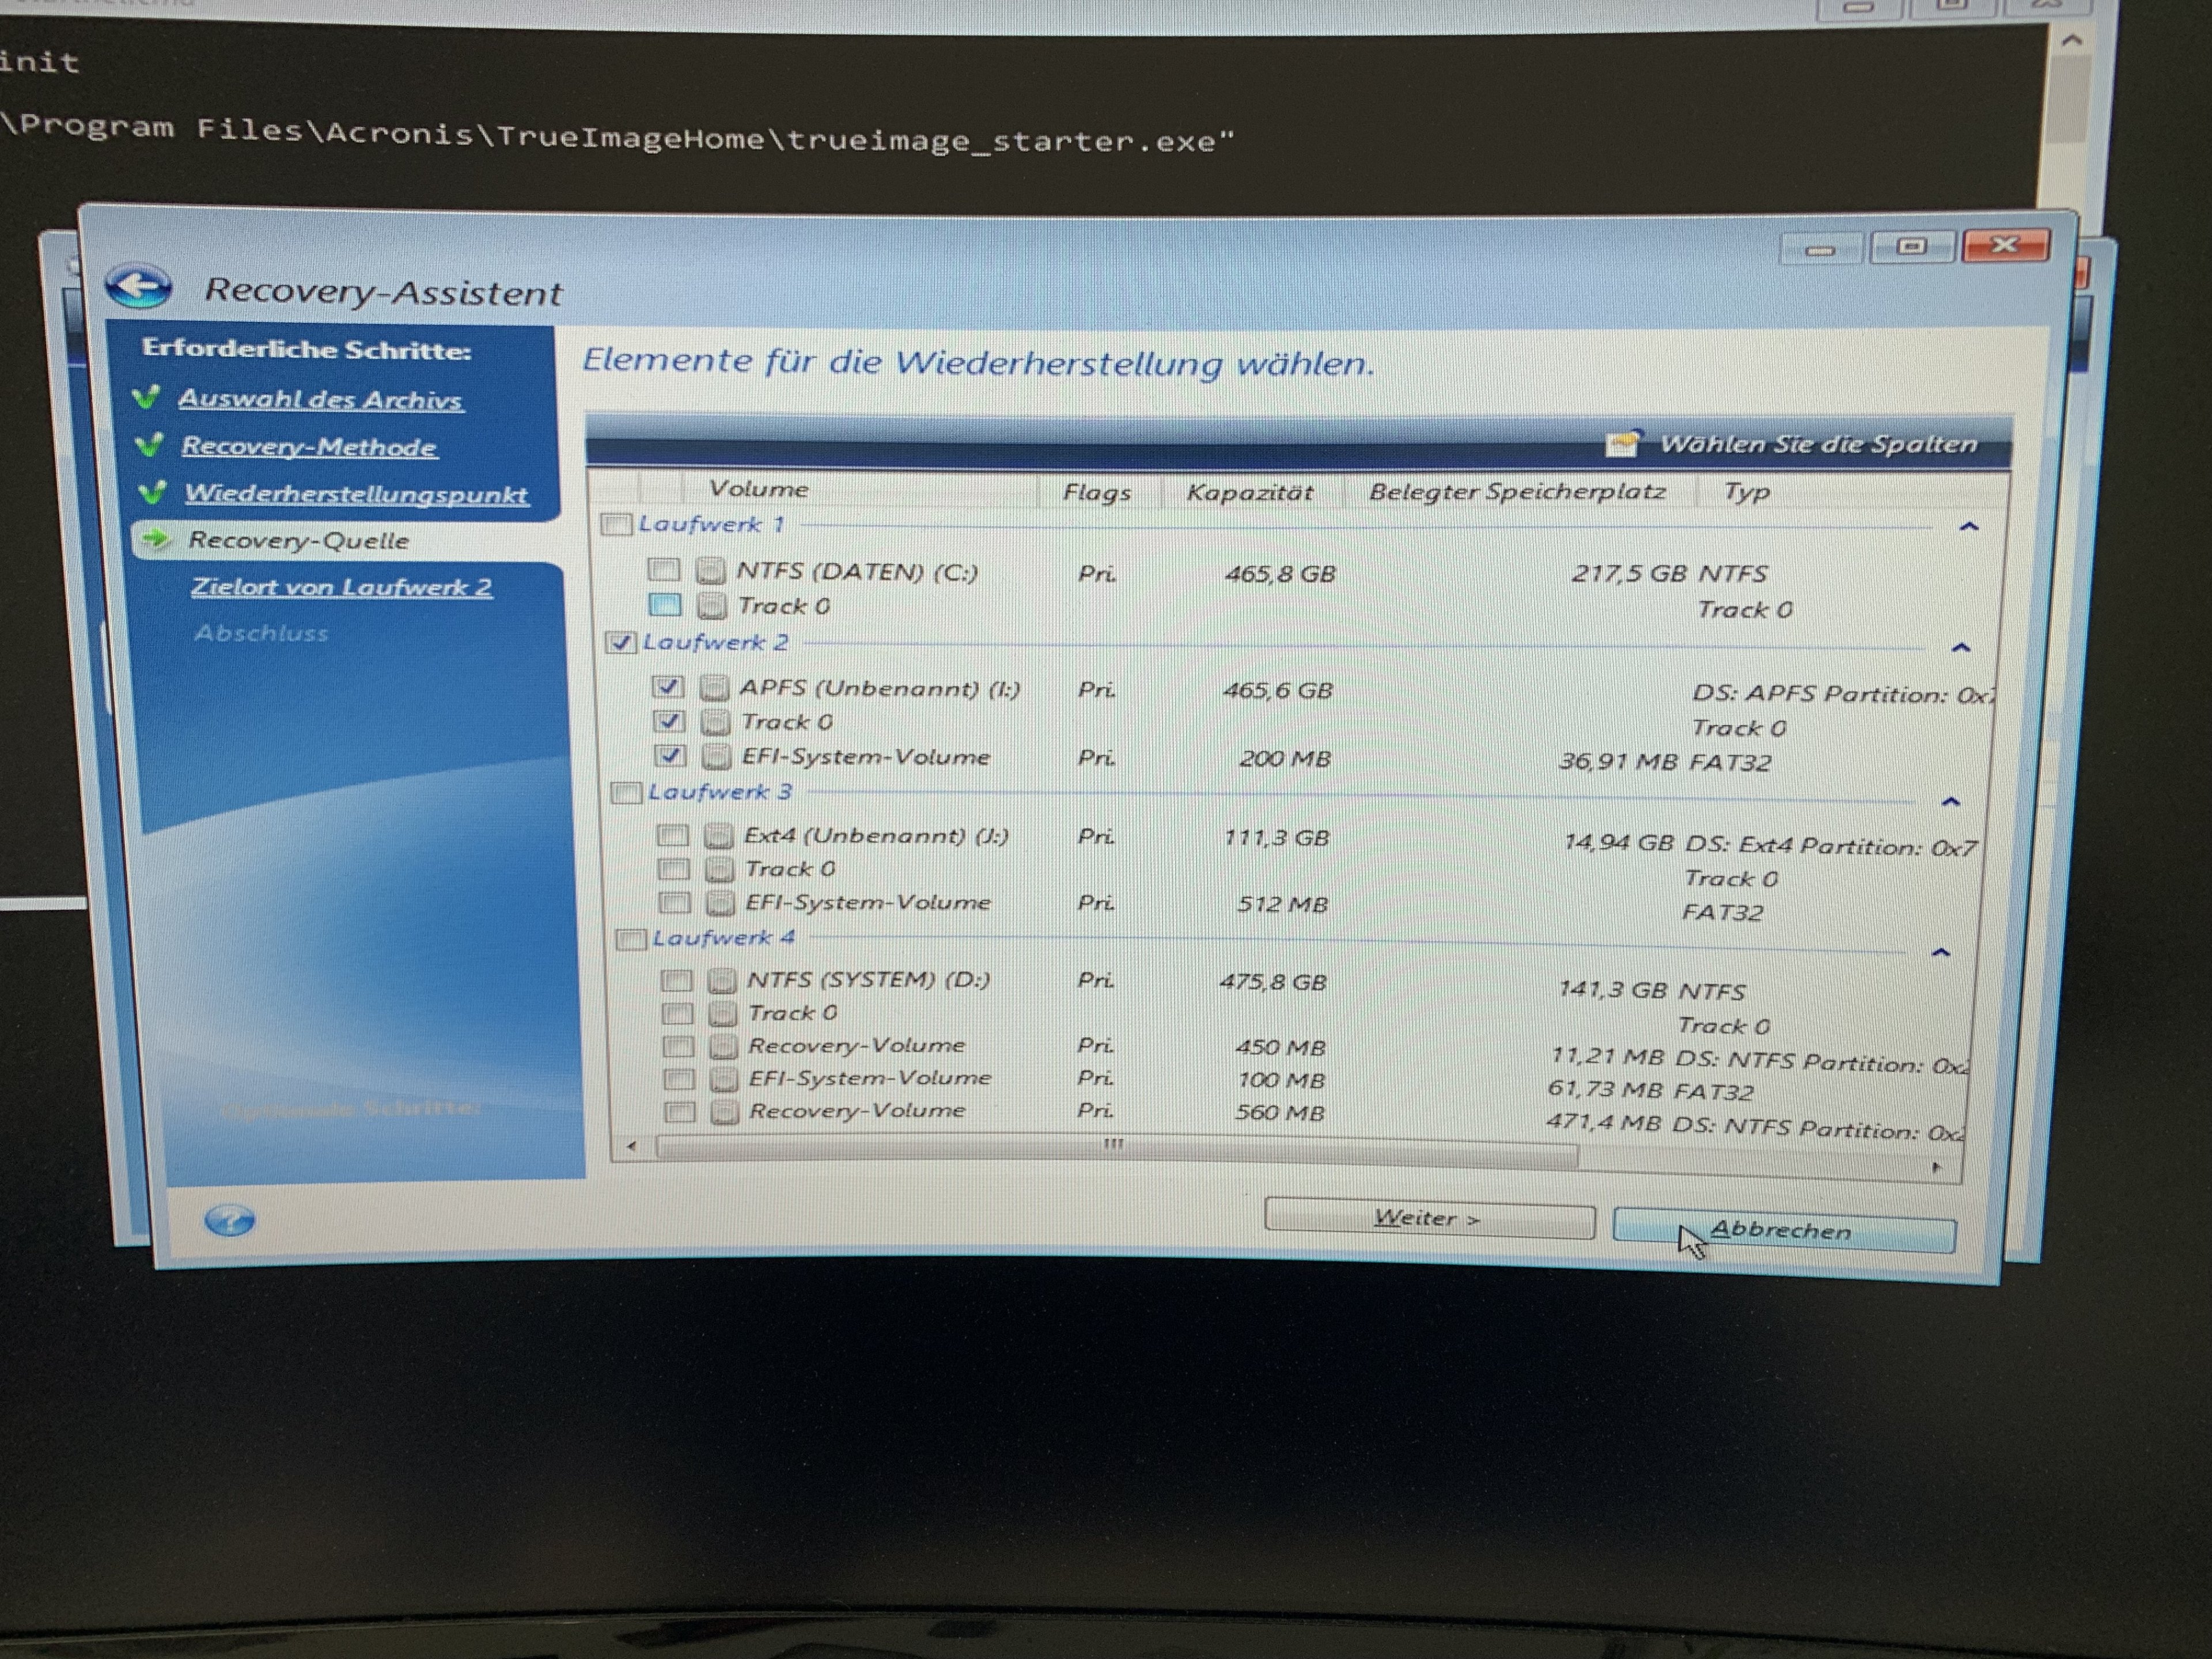Click the NTFS (DATEN) (C:) disk icon
The width and height of the screenshot is (2212, 1659).
tap(710, 571)
